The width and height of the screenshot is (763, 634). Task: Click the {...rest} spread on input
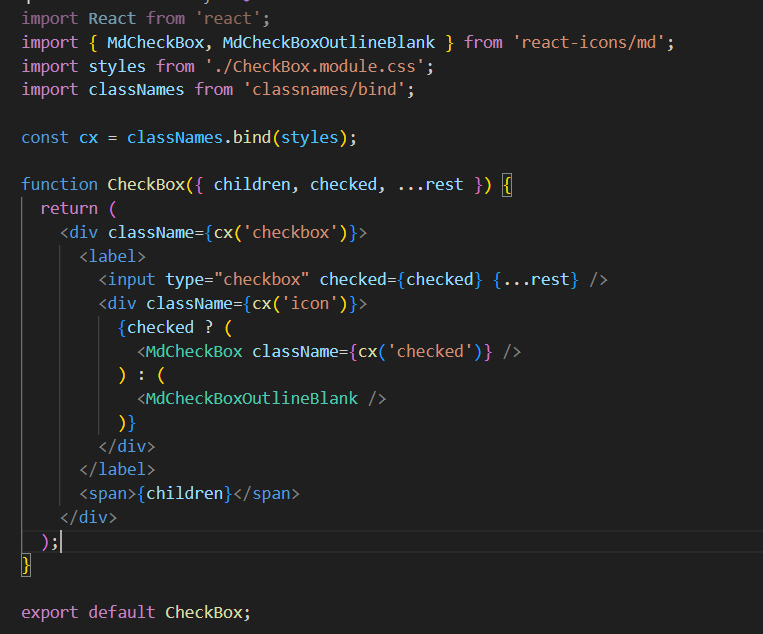point(536,279)
